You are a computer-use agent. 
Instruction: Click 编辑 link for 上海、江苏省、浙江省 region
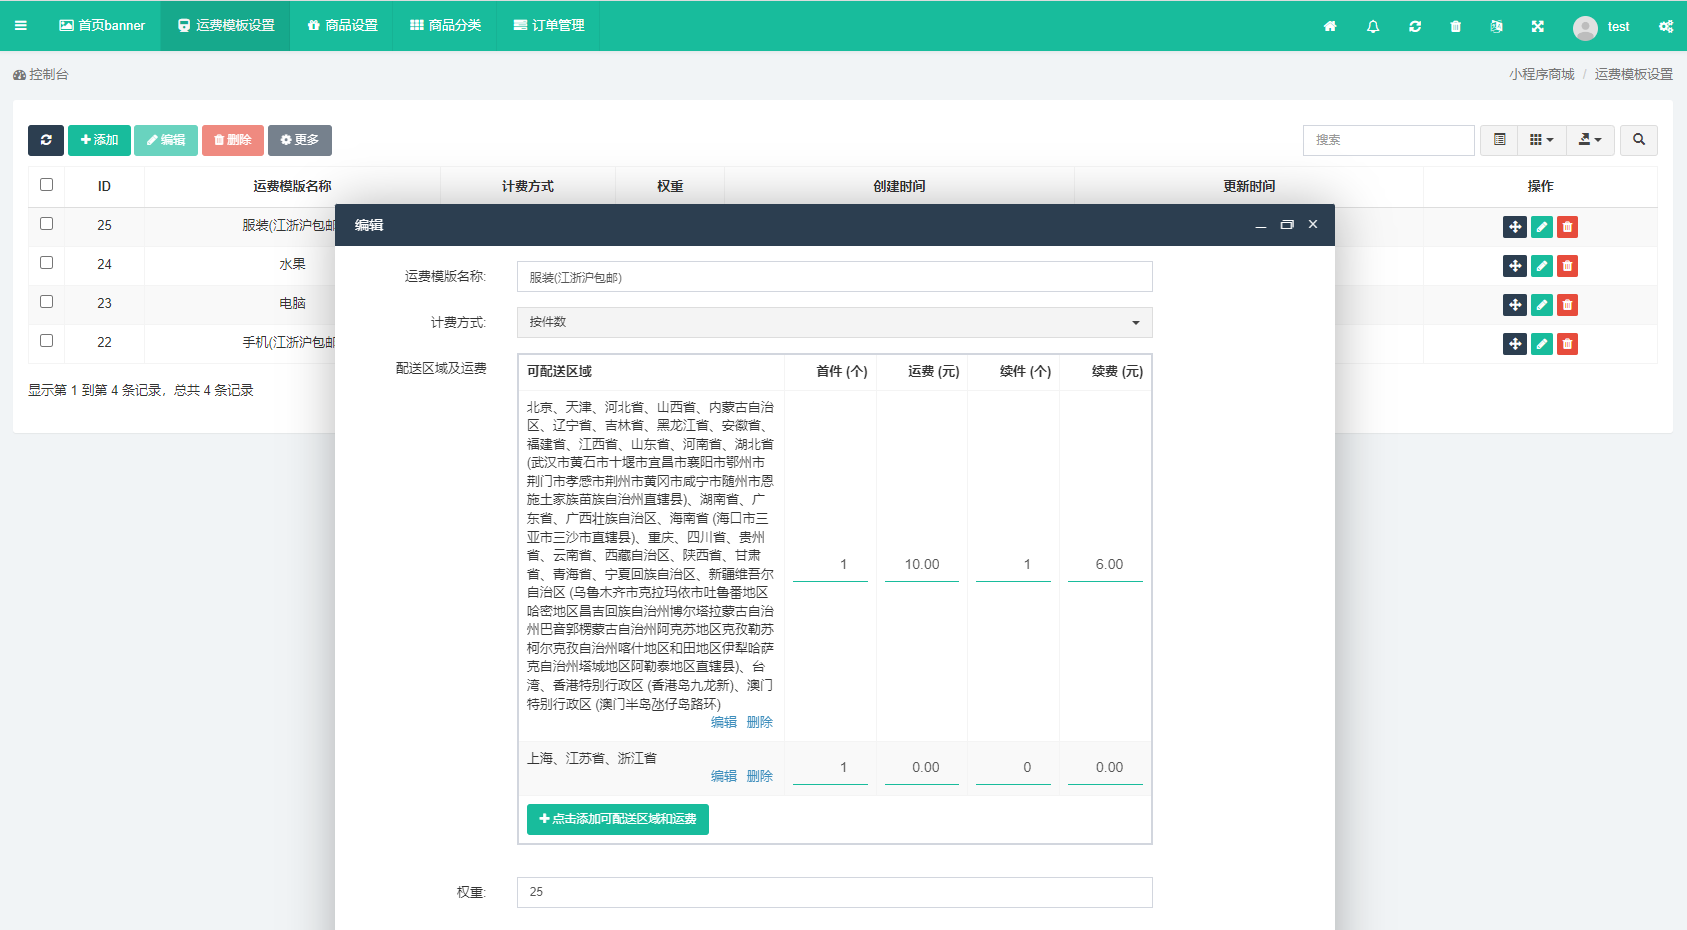pos(723,776)
